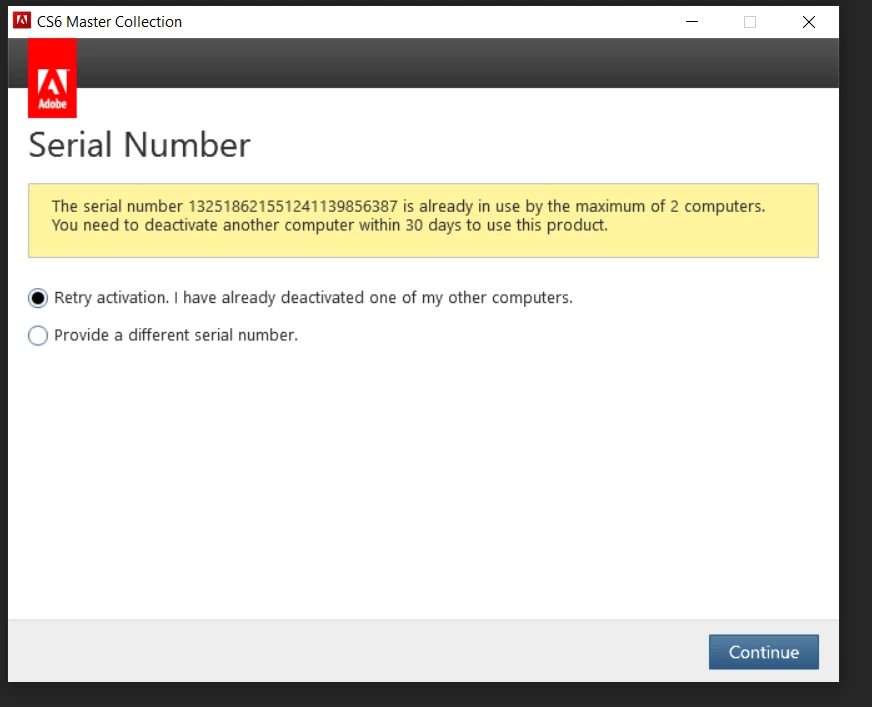Screen dimensions: 872x707
Task: Close the CS6 Master Collection window
Action: (x=809, y=22)
